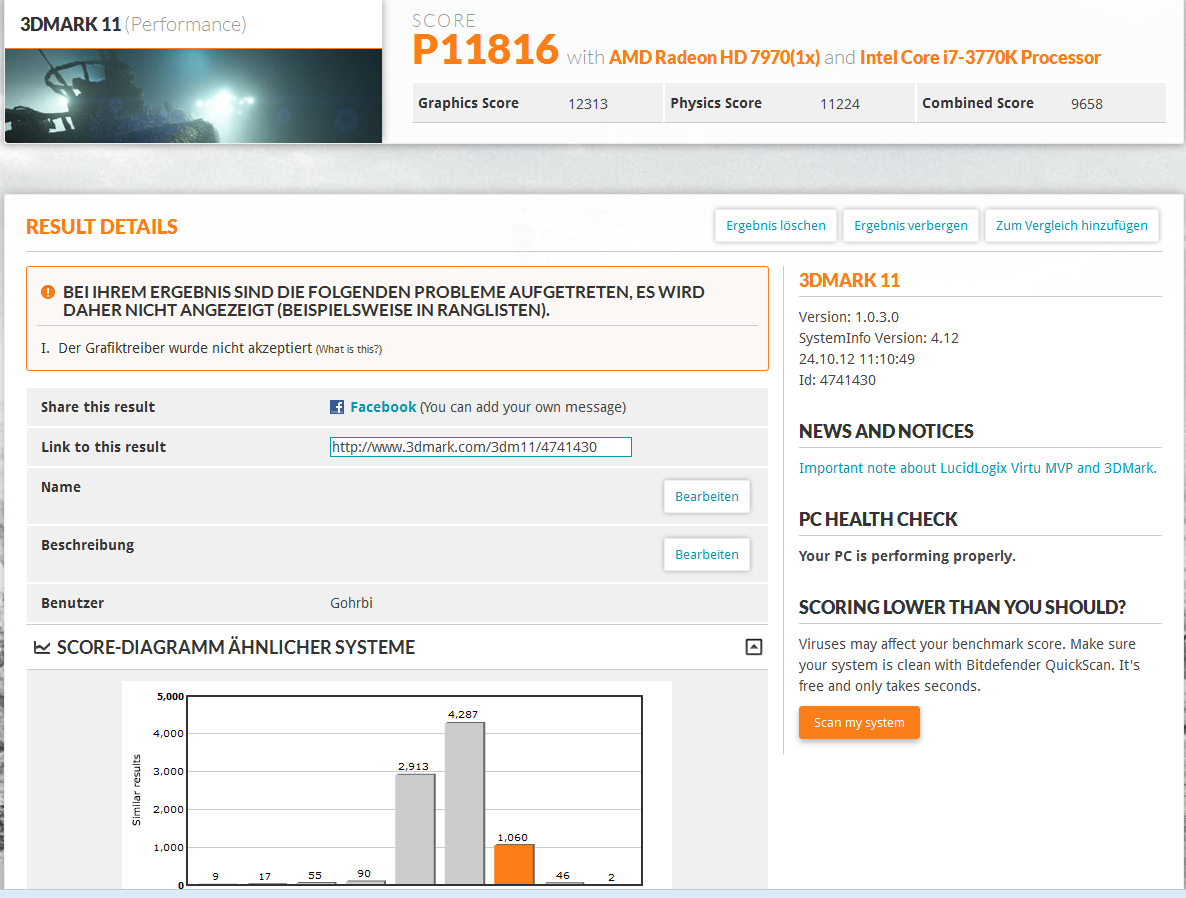Select the result link URL field
The image size is (1186, 898).
(x=480, y=447)
